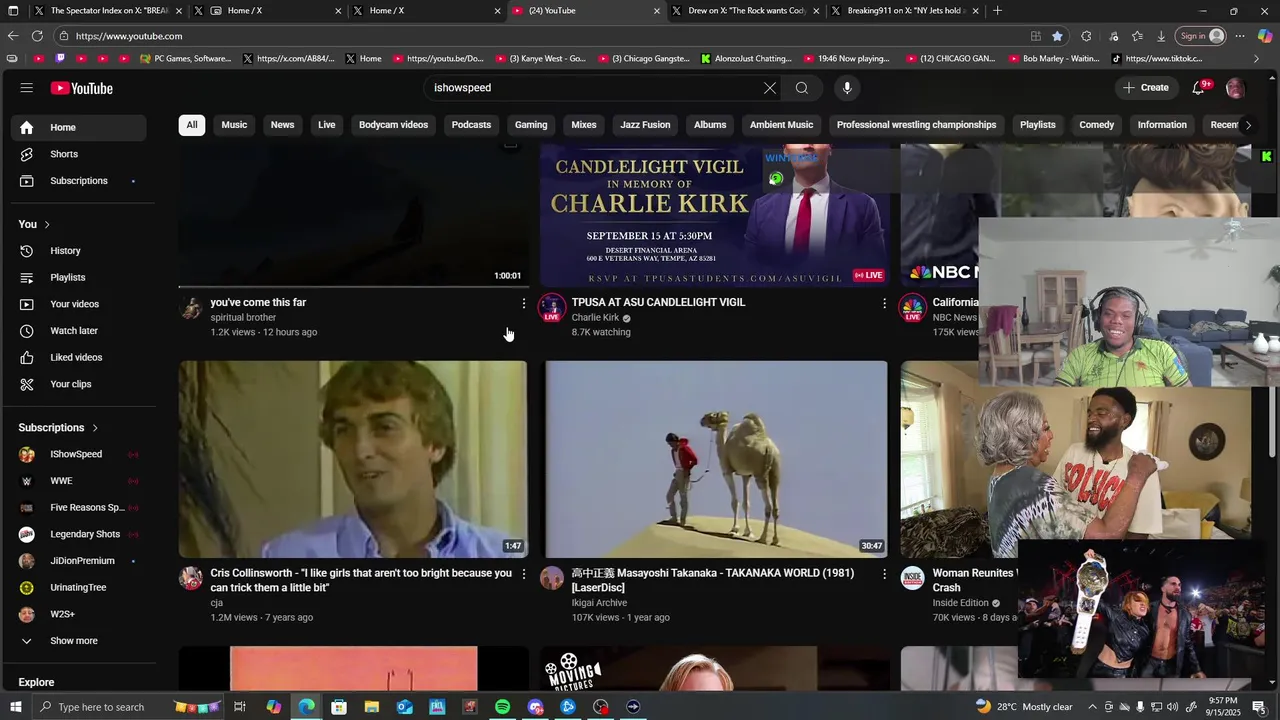
Task: Open the account avatar menu on YouTube
Action: 1235,88
